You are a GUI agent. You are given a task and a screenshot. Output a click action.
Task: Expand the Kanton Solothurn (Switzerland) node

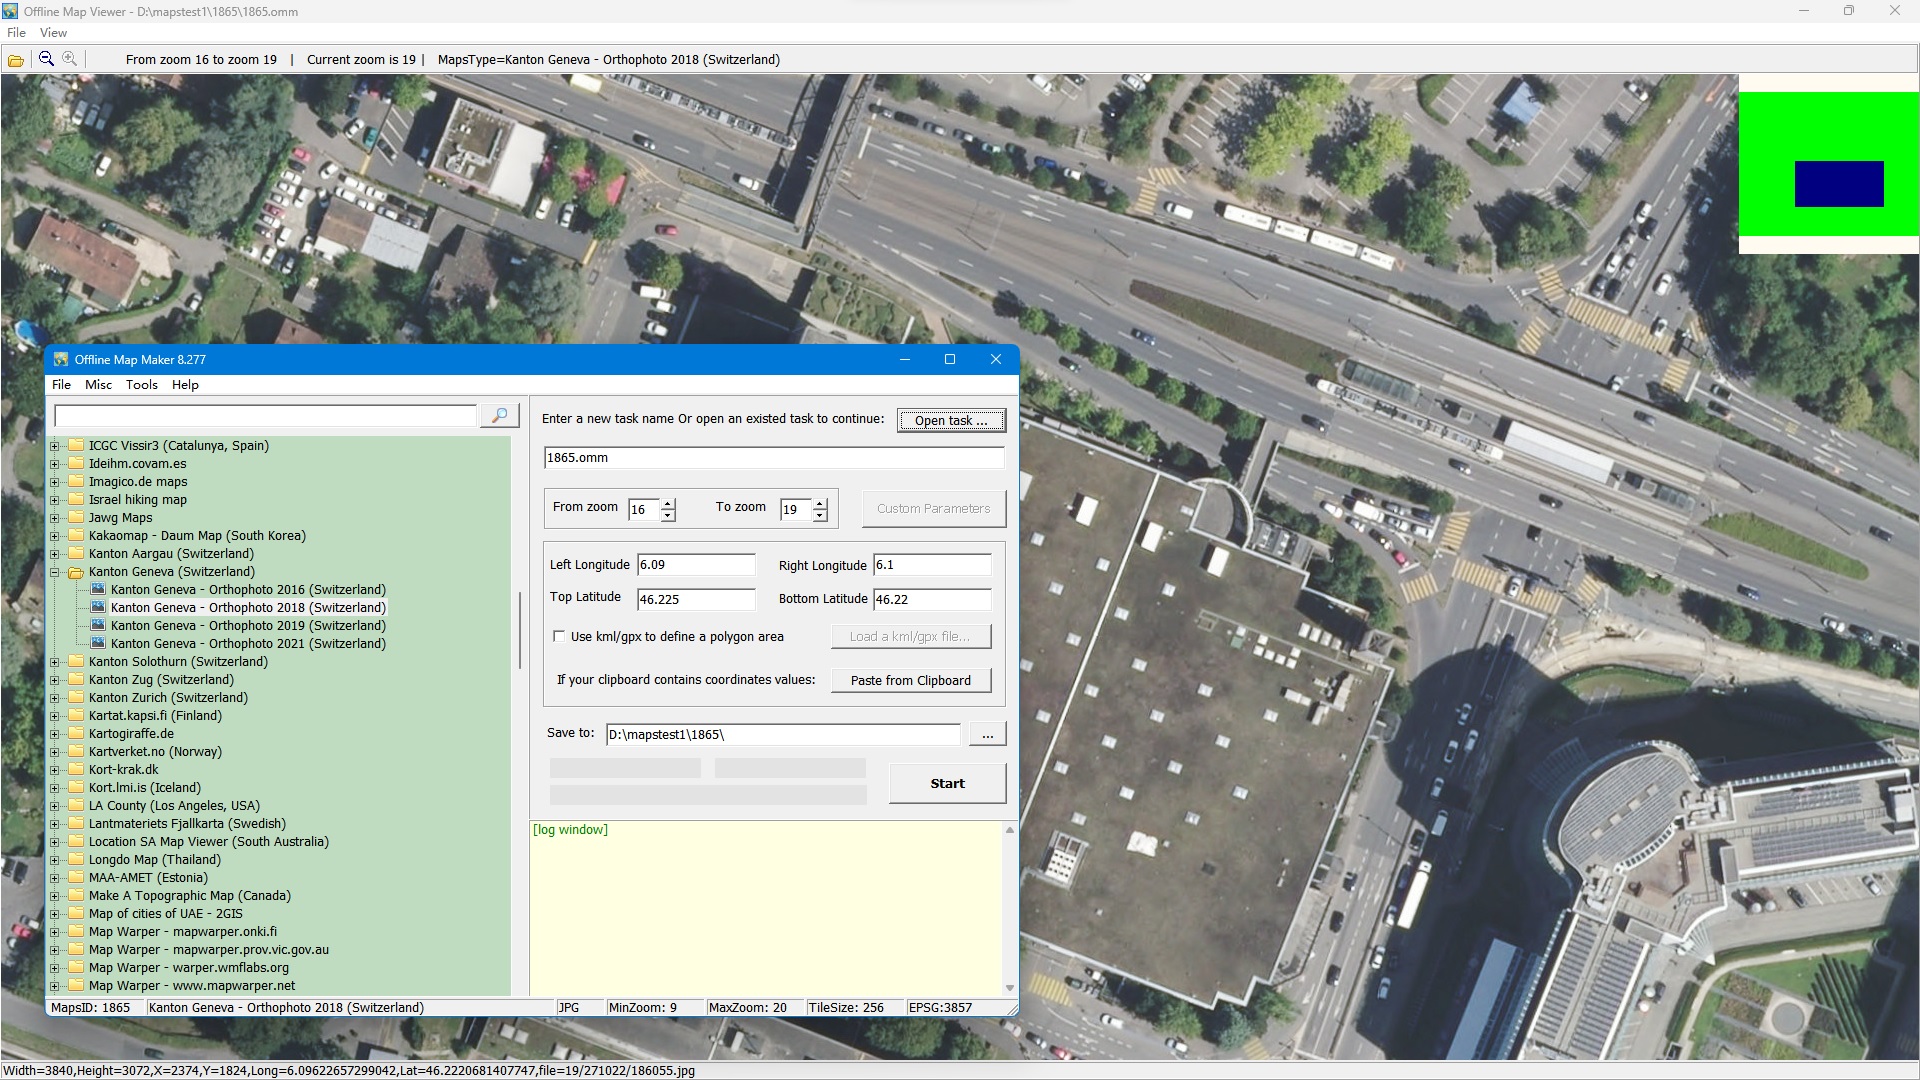point(55,662)
